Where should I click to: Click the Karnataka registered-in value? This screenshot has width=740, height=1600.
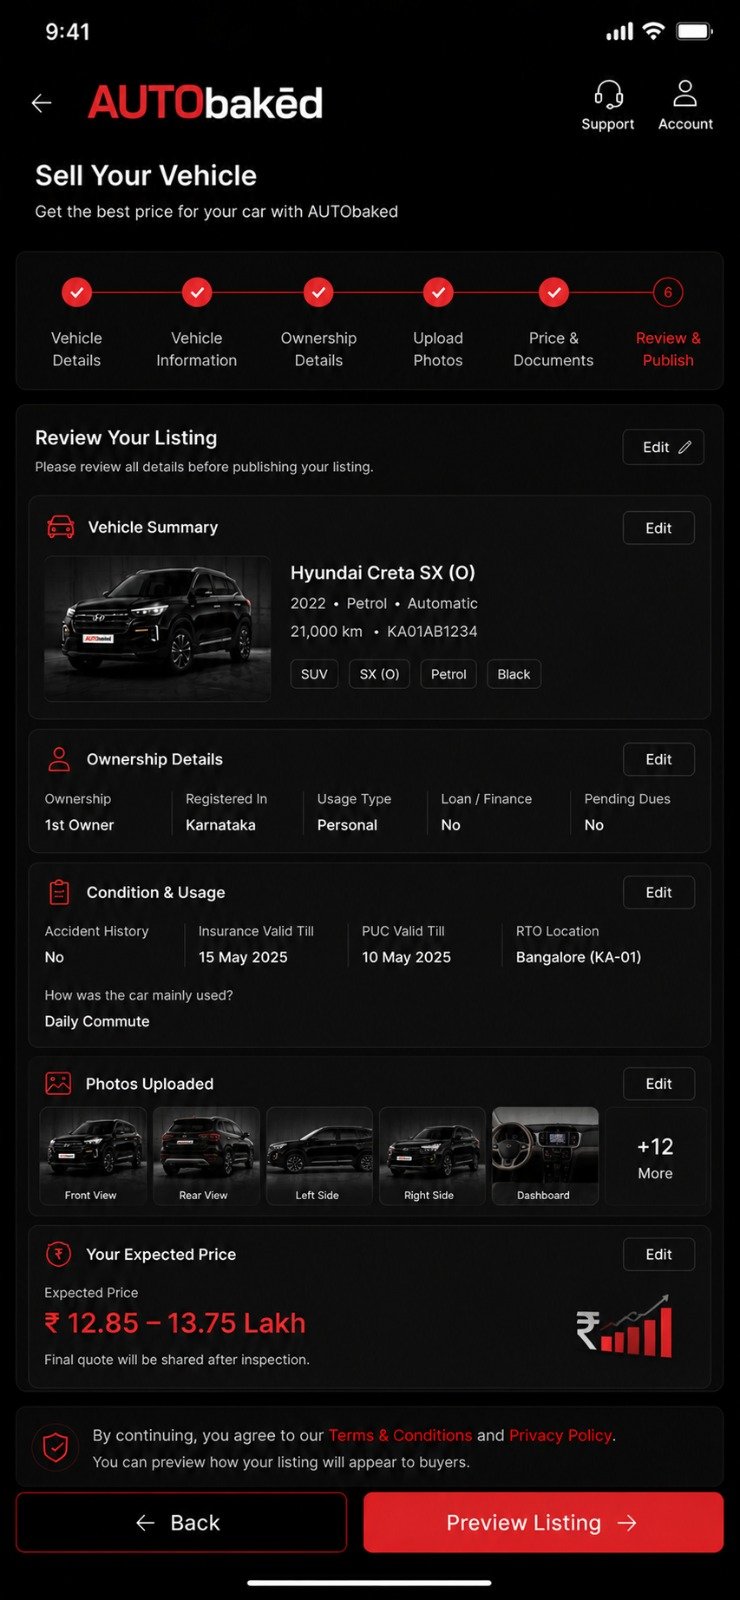(221, 825)
